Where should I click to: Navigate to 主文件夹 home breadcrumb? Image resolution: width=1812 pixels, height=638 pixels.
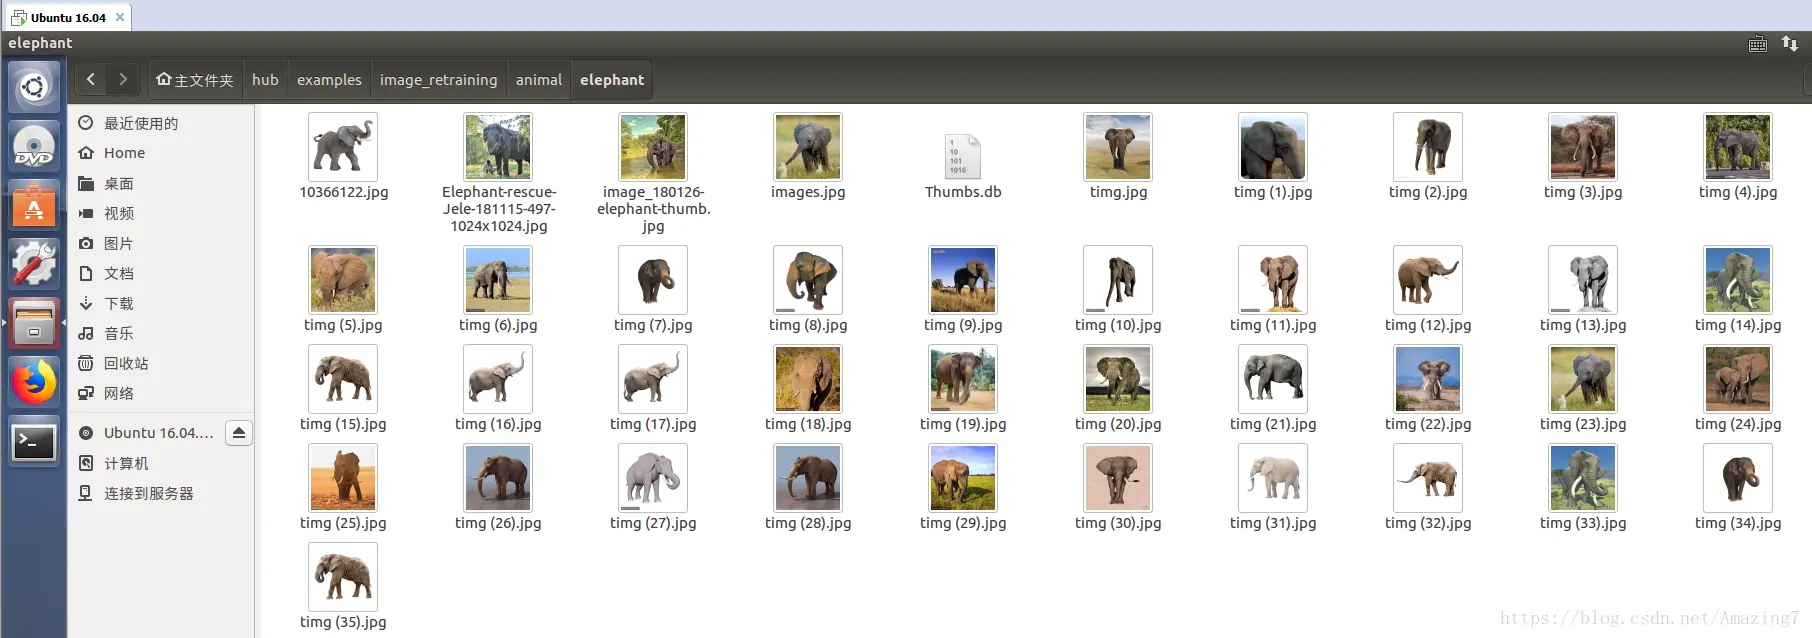(x=195, y=80)
